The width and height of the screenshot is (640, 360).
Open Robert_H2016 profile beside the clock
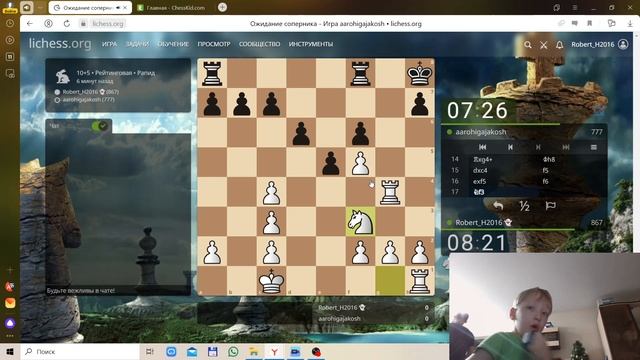[x=479, y=222]
